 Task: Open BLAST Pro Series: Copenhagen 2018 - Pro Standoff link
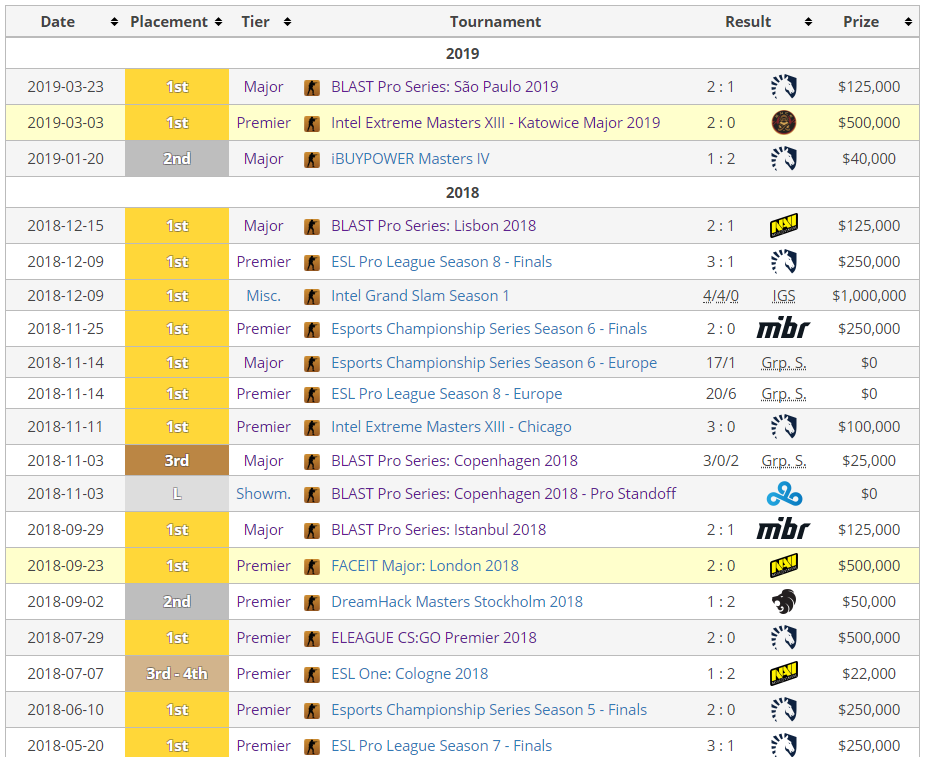(x=503, y=494)
